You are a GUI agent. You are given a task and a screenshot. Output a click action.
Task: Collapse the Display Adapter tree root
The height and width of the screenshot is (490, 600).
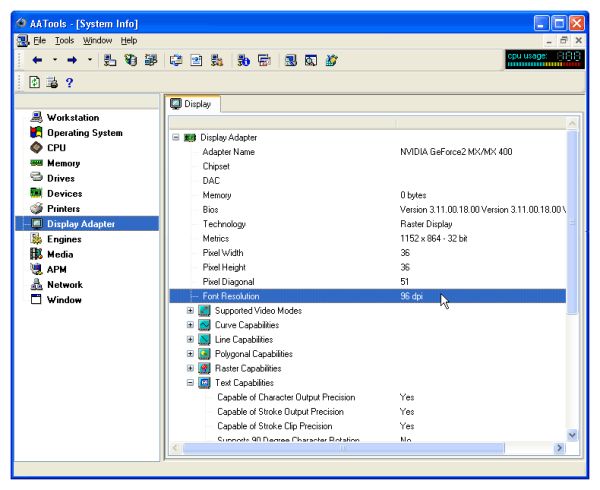point(176,137)
